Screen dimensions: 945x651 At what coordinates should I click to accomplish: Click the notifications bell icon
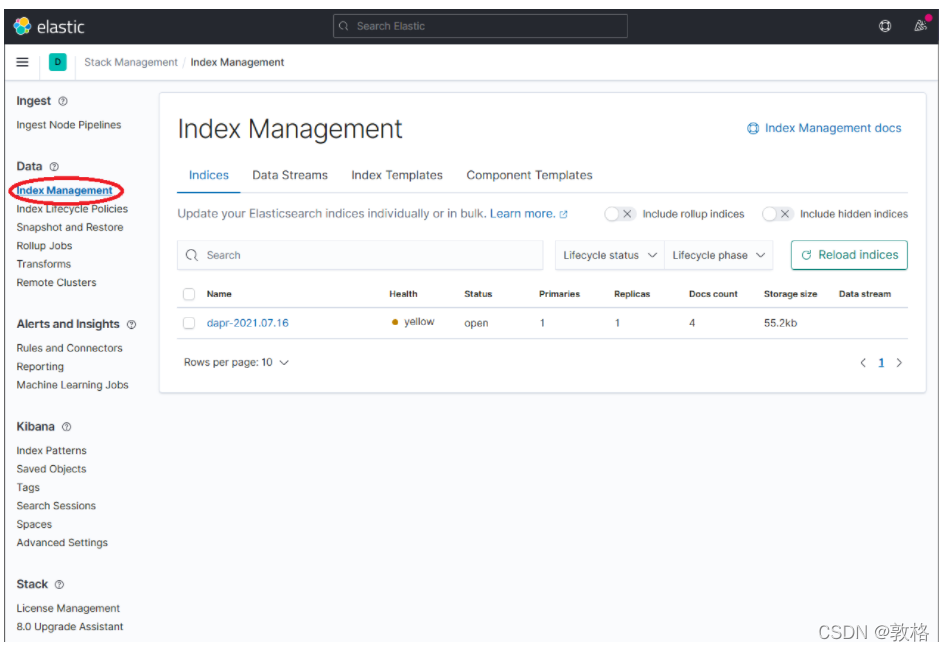(919, 26)
